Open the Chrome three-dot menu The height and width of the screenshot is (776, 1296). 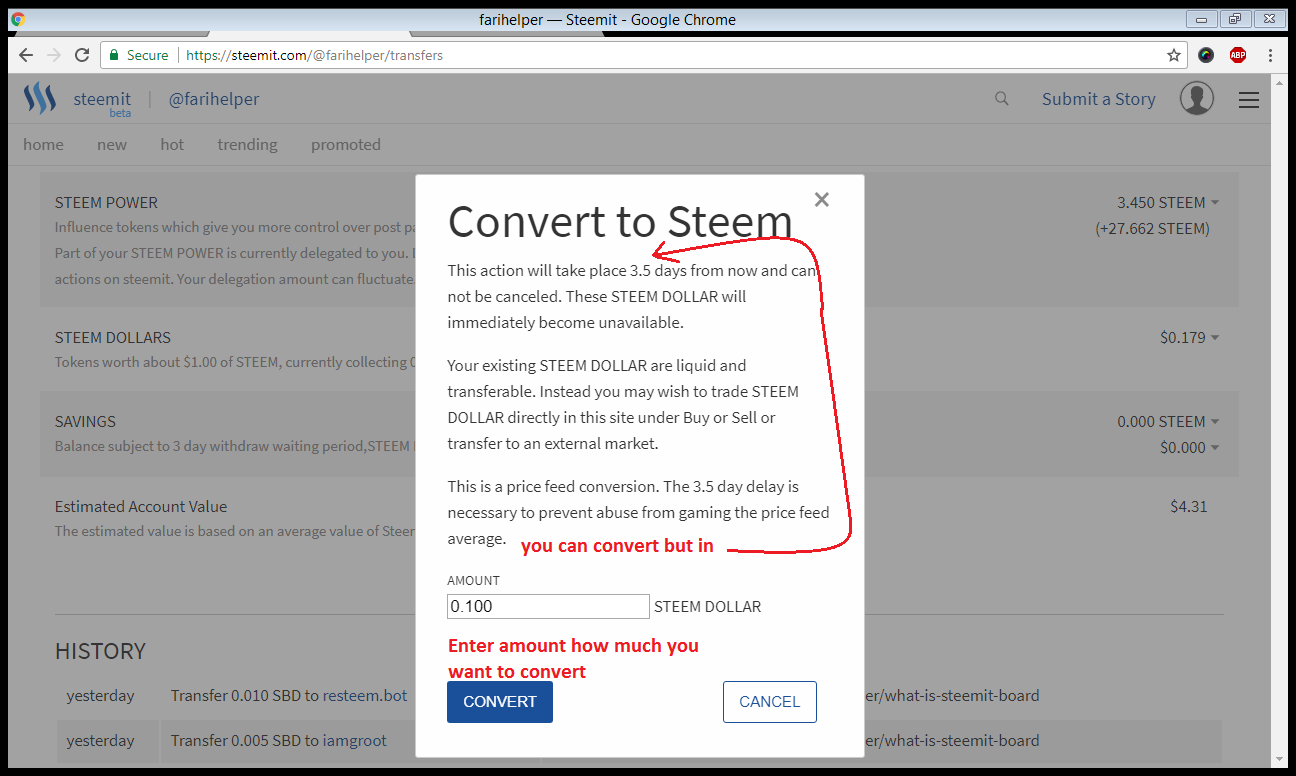point(1271,55)
